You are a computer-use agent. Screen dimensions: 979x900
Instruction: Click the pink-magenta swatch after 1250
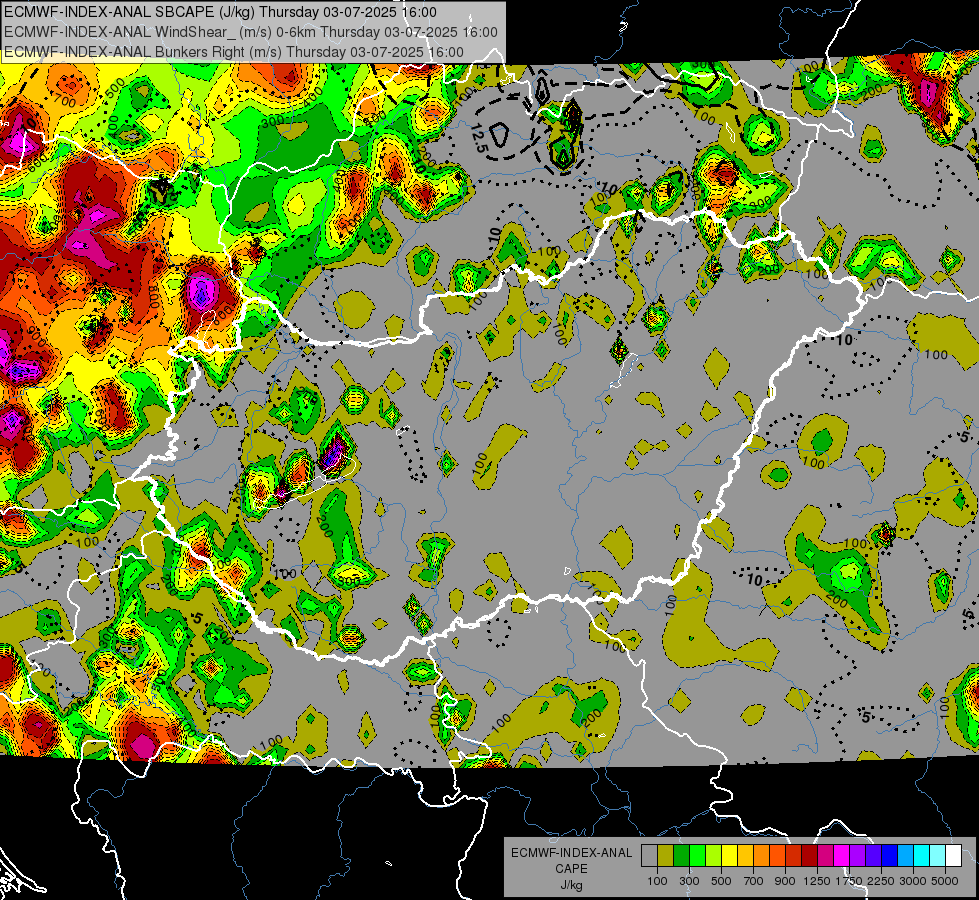(825, 855)
